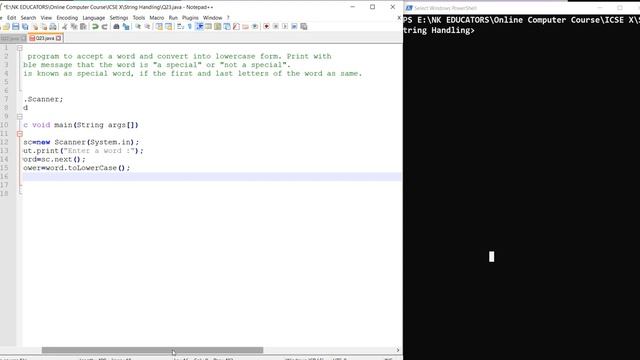Click the "toLowerCase()" text on line 15

pos(98,168)
